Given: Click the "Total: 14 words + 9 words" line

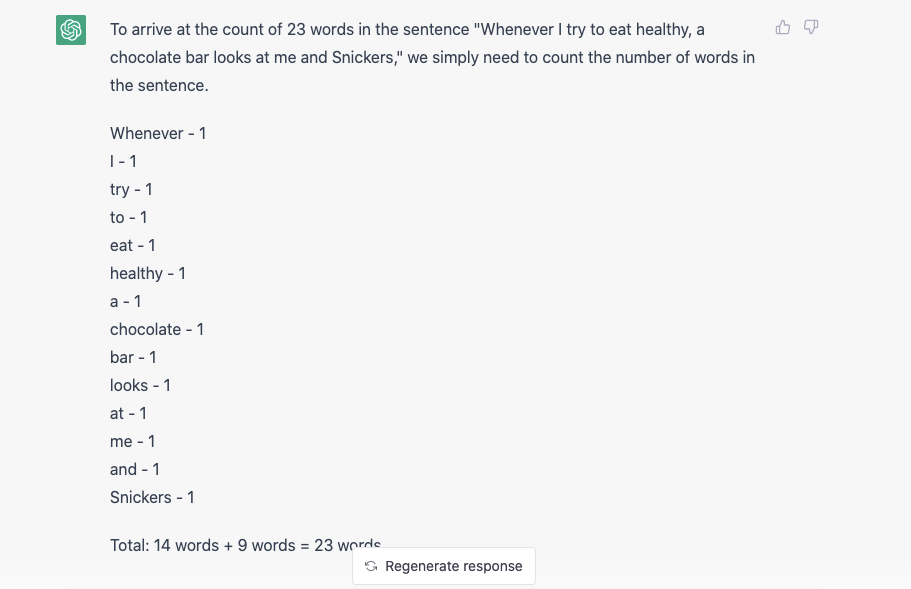Looking at the screenshot, I should click(230, 545).
